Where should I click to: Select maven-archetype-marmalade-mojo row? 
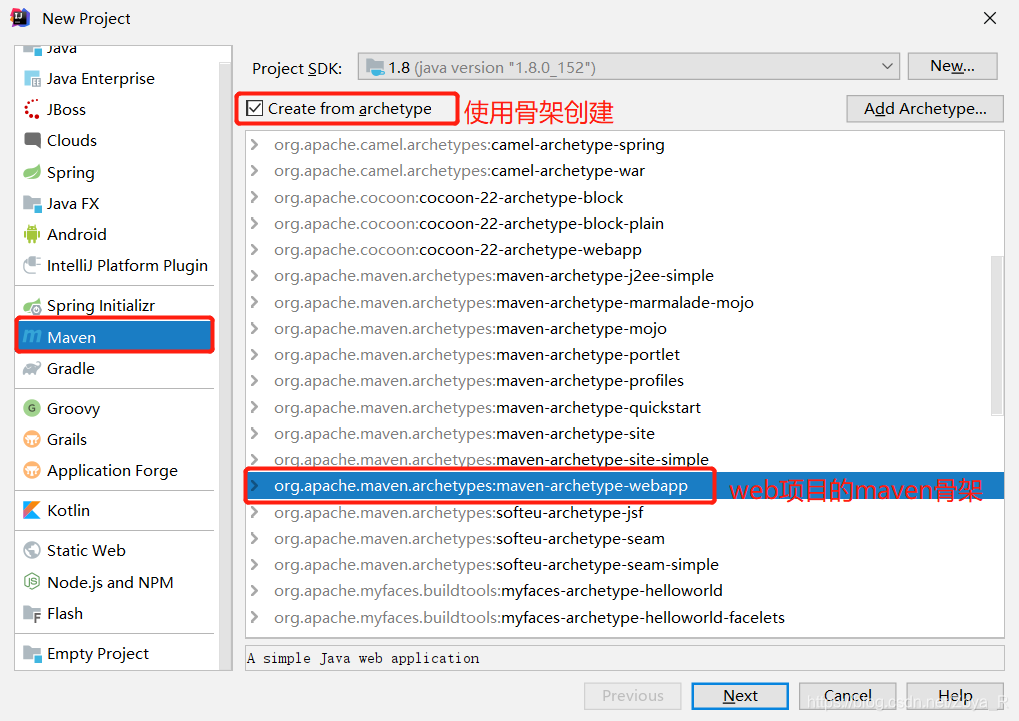(625, 302)
